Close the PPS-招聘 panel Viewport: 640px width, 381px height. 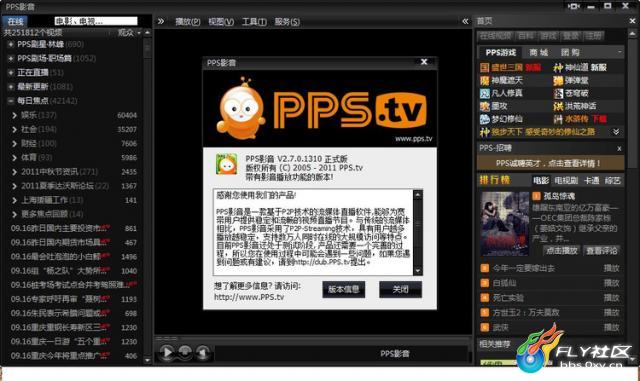(x=619, y=149)
